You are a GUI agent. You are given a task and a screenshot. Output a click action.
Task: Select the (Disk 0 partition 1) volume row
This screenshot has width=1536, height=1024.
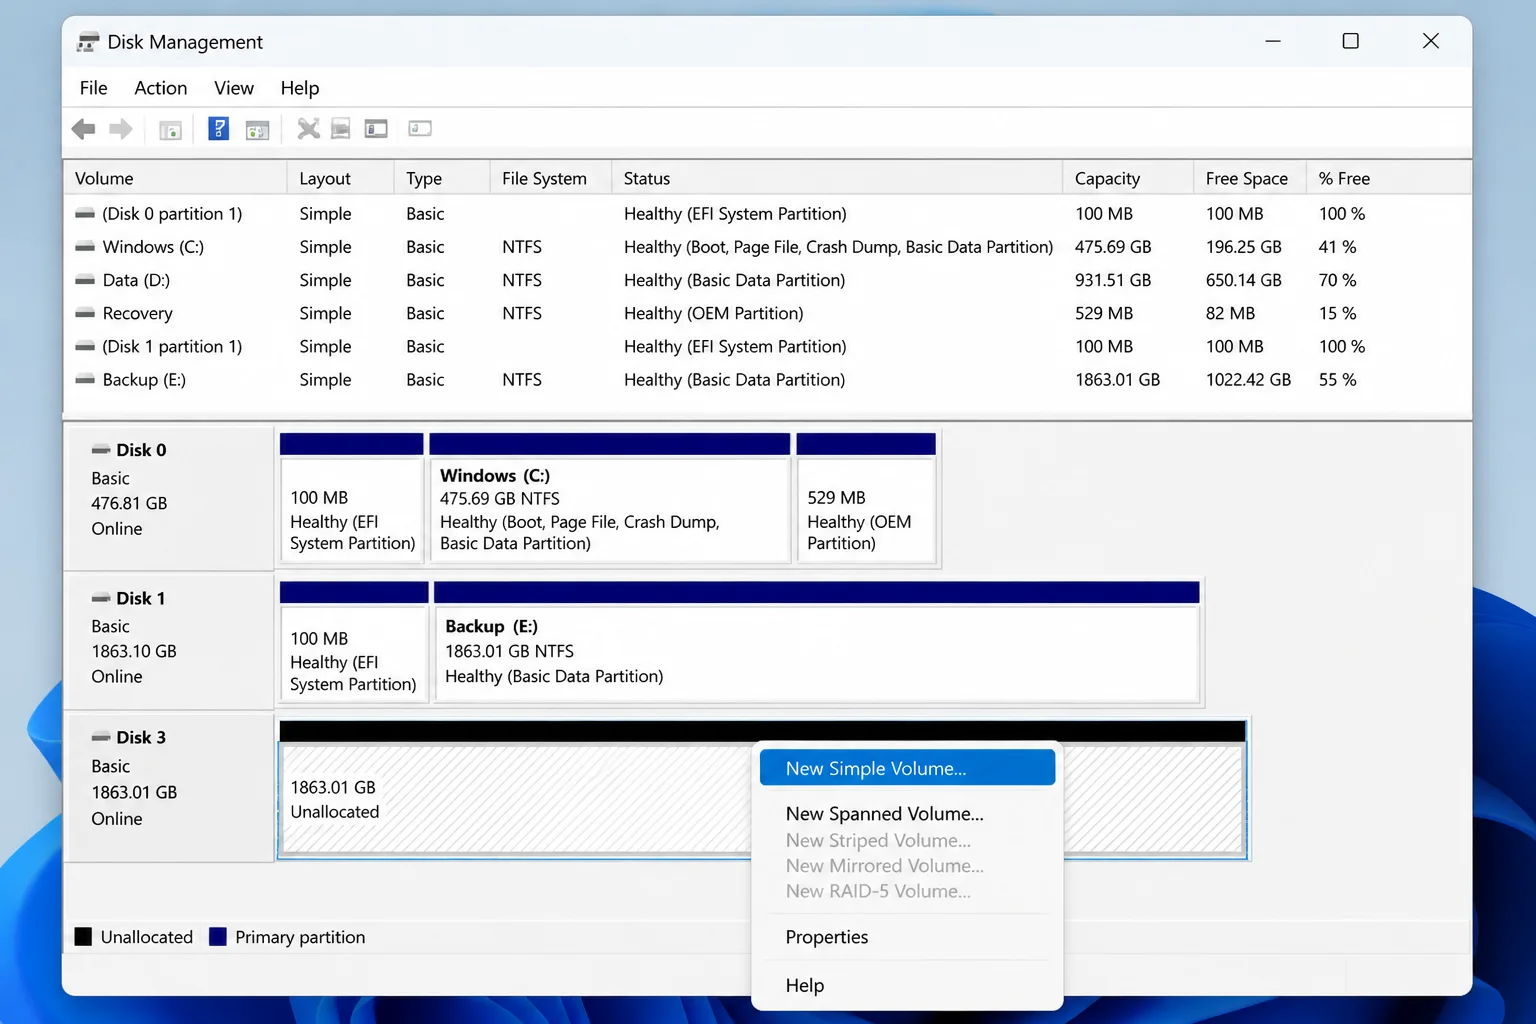767,214
